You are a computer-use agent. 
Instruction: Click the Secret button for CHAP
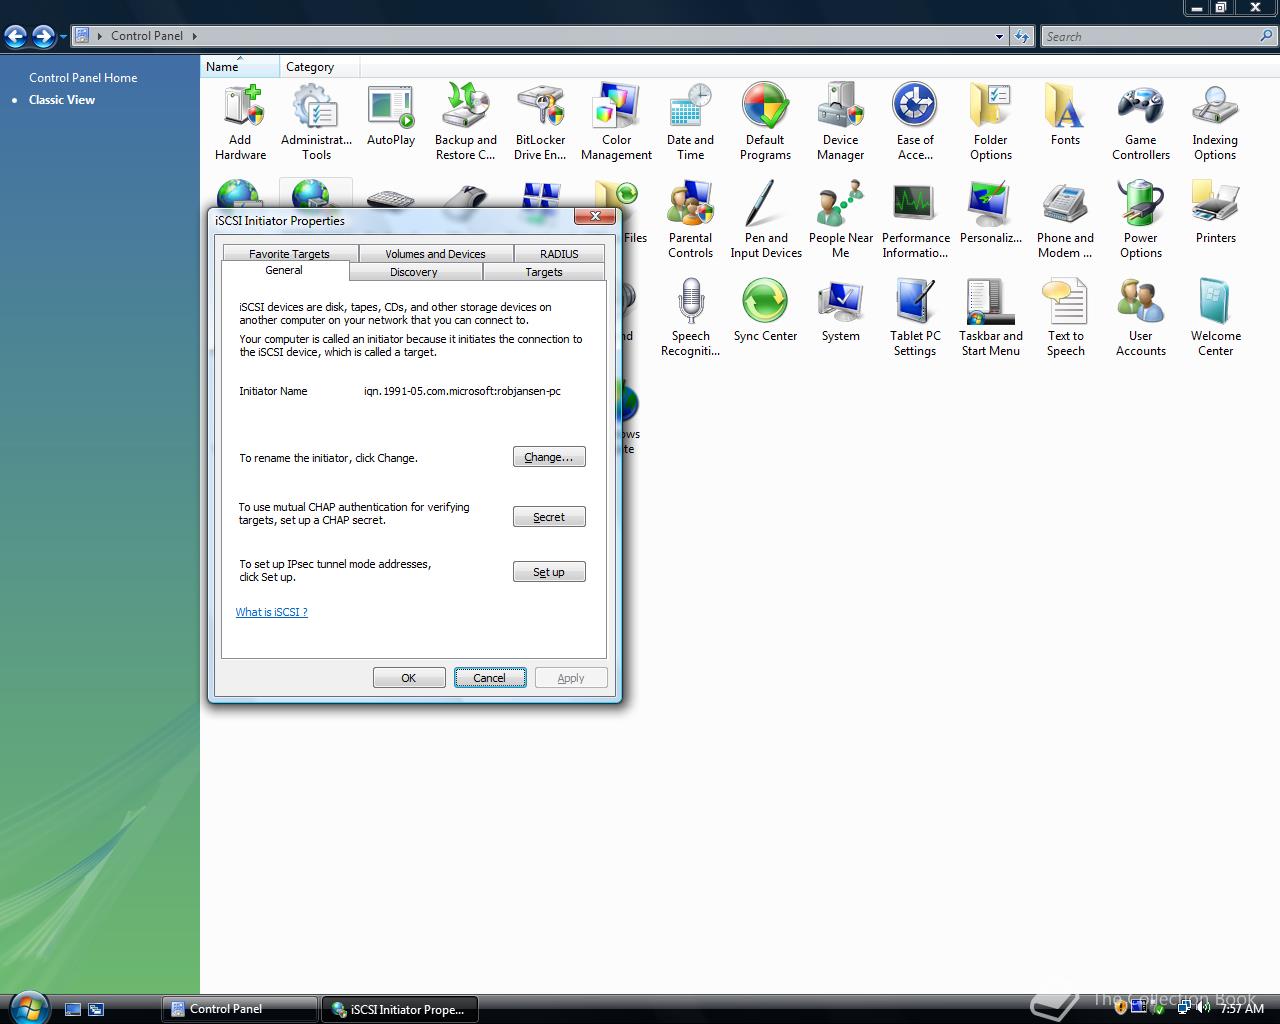click(549, 517)
